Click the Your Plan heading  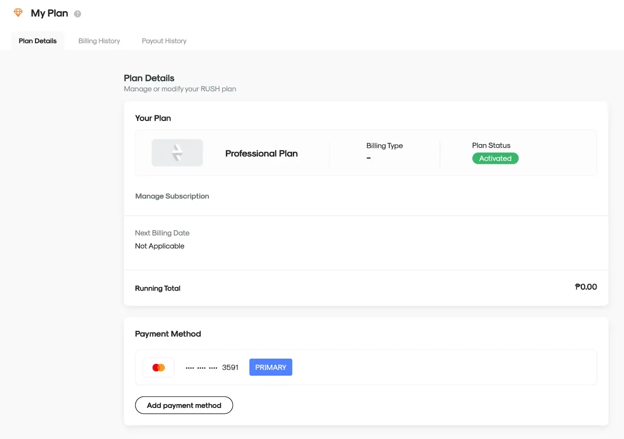click(x=153, y=118)
